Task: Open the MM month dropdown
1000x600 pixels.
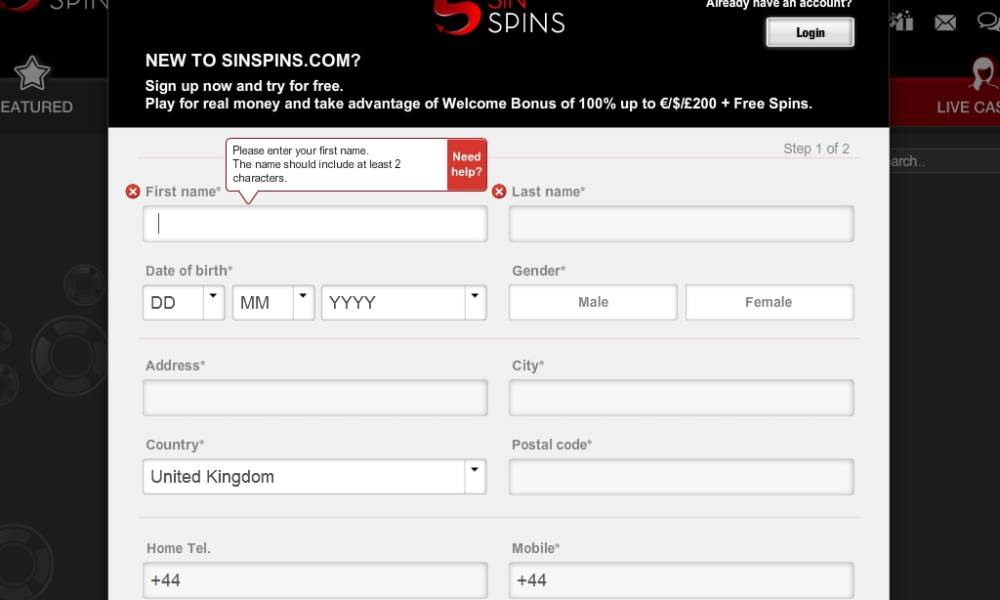Action: [273, 302]
